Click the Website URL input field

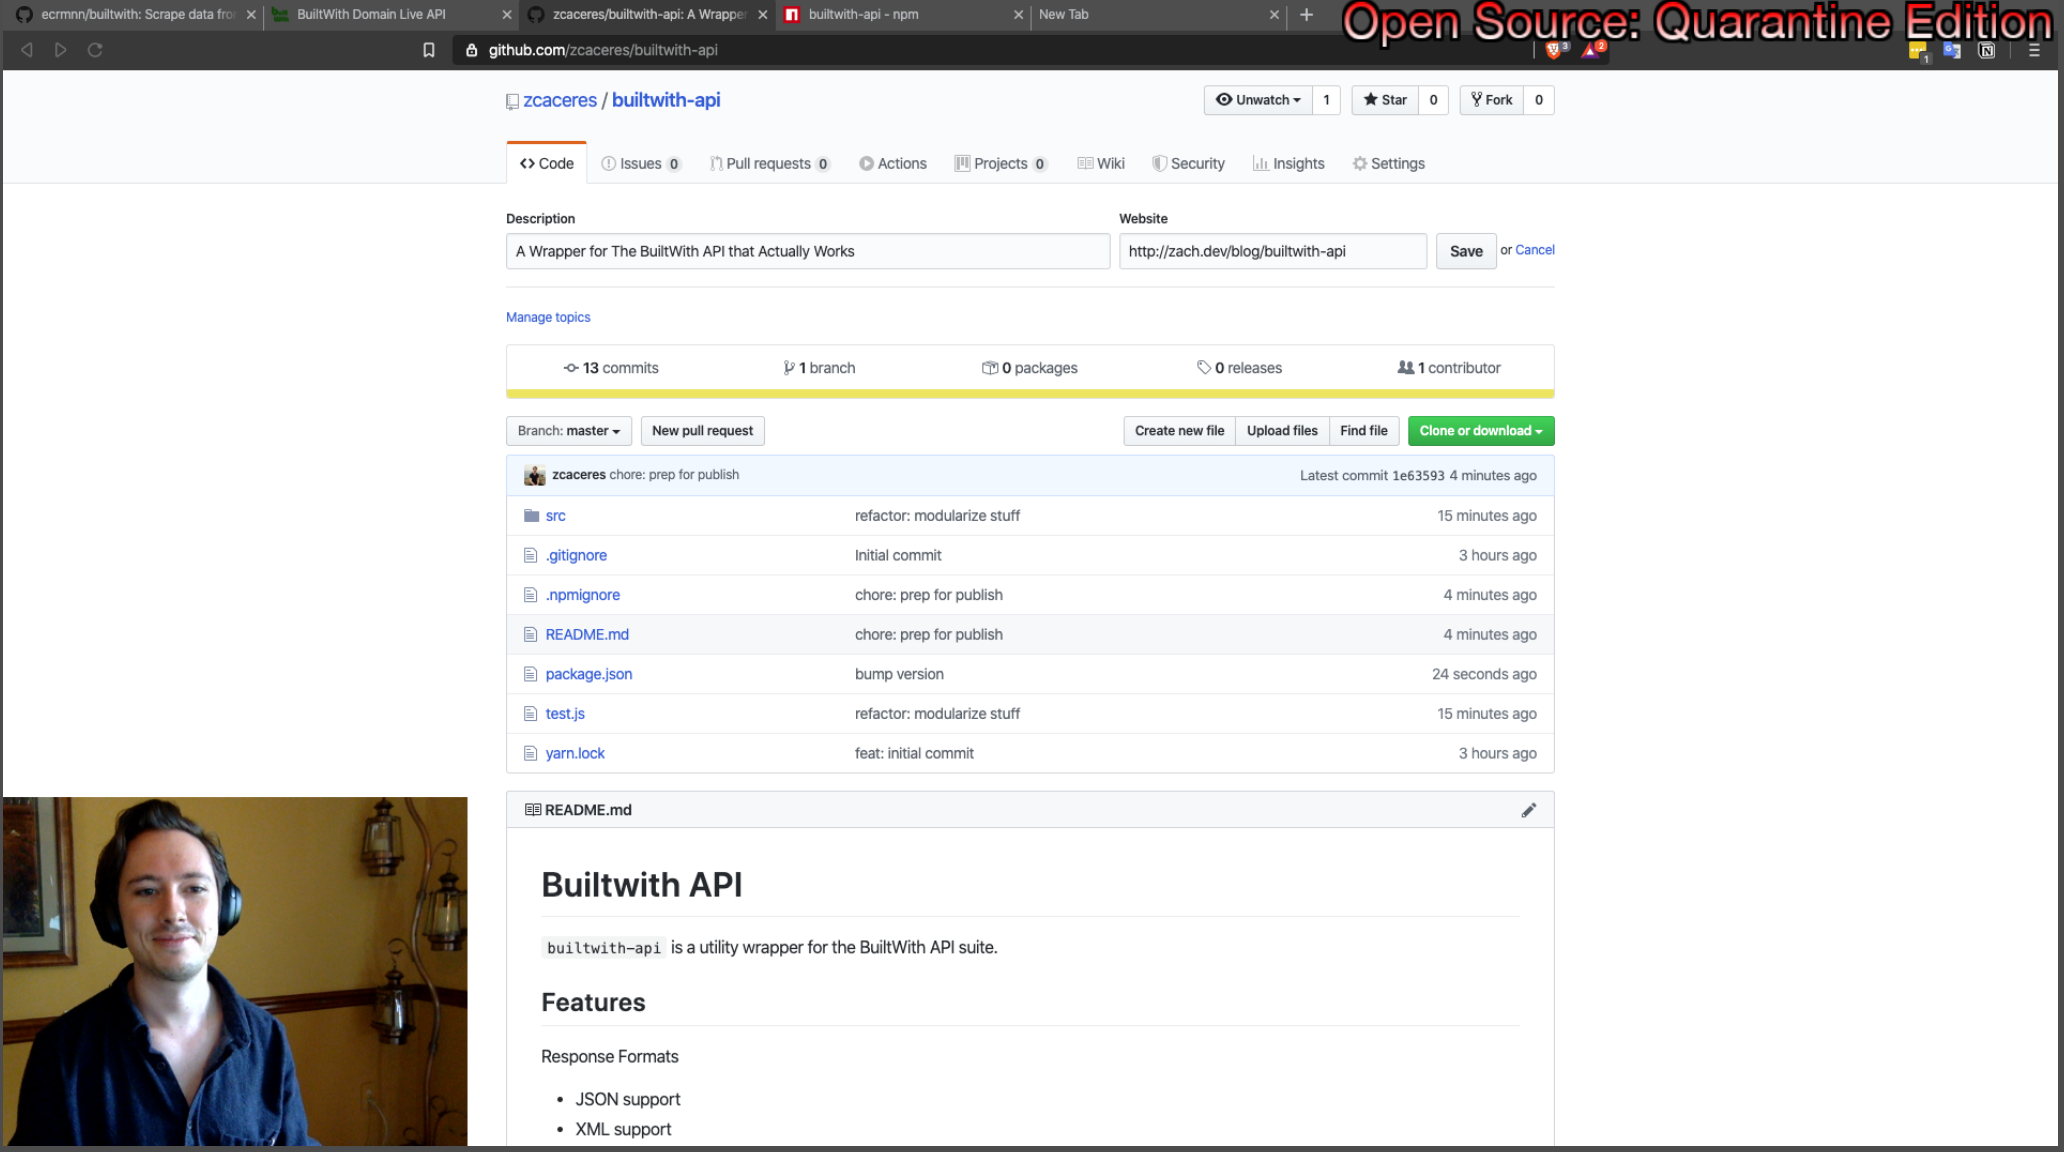point(1271,252)
